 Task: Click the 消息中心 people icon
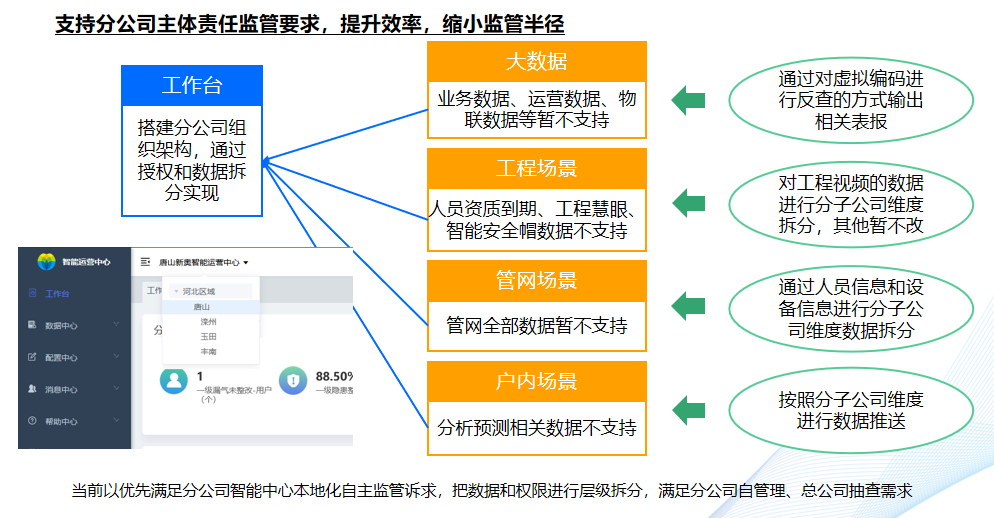point(32,389)
